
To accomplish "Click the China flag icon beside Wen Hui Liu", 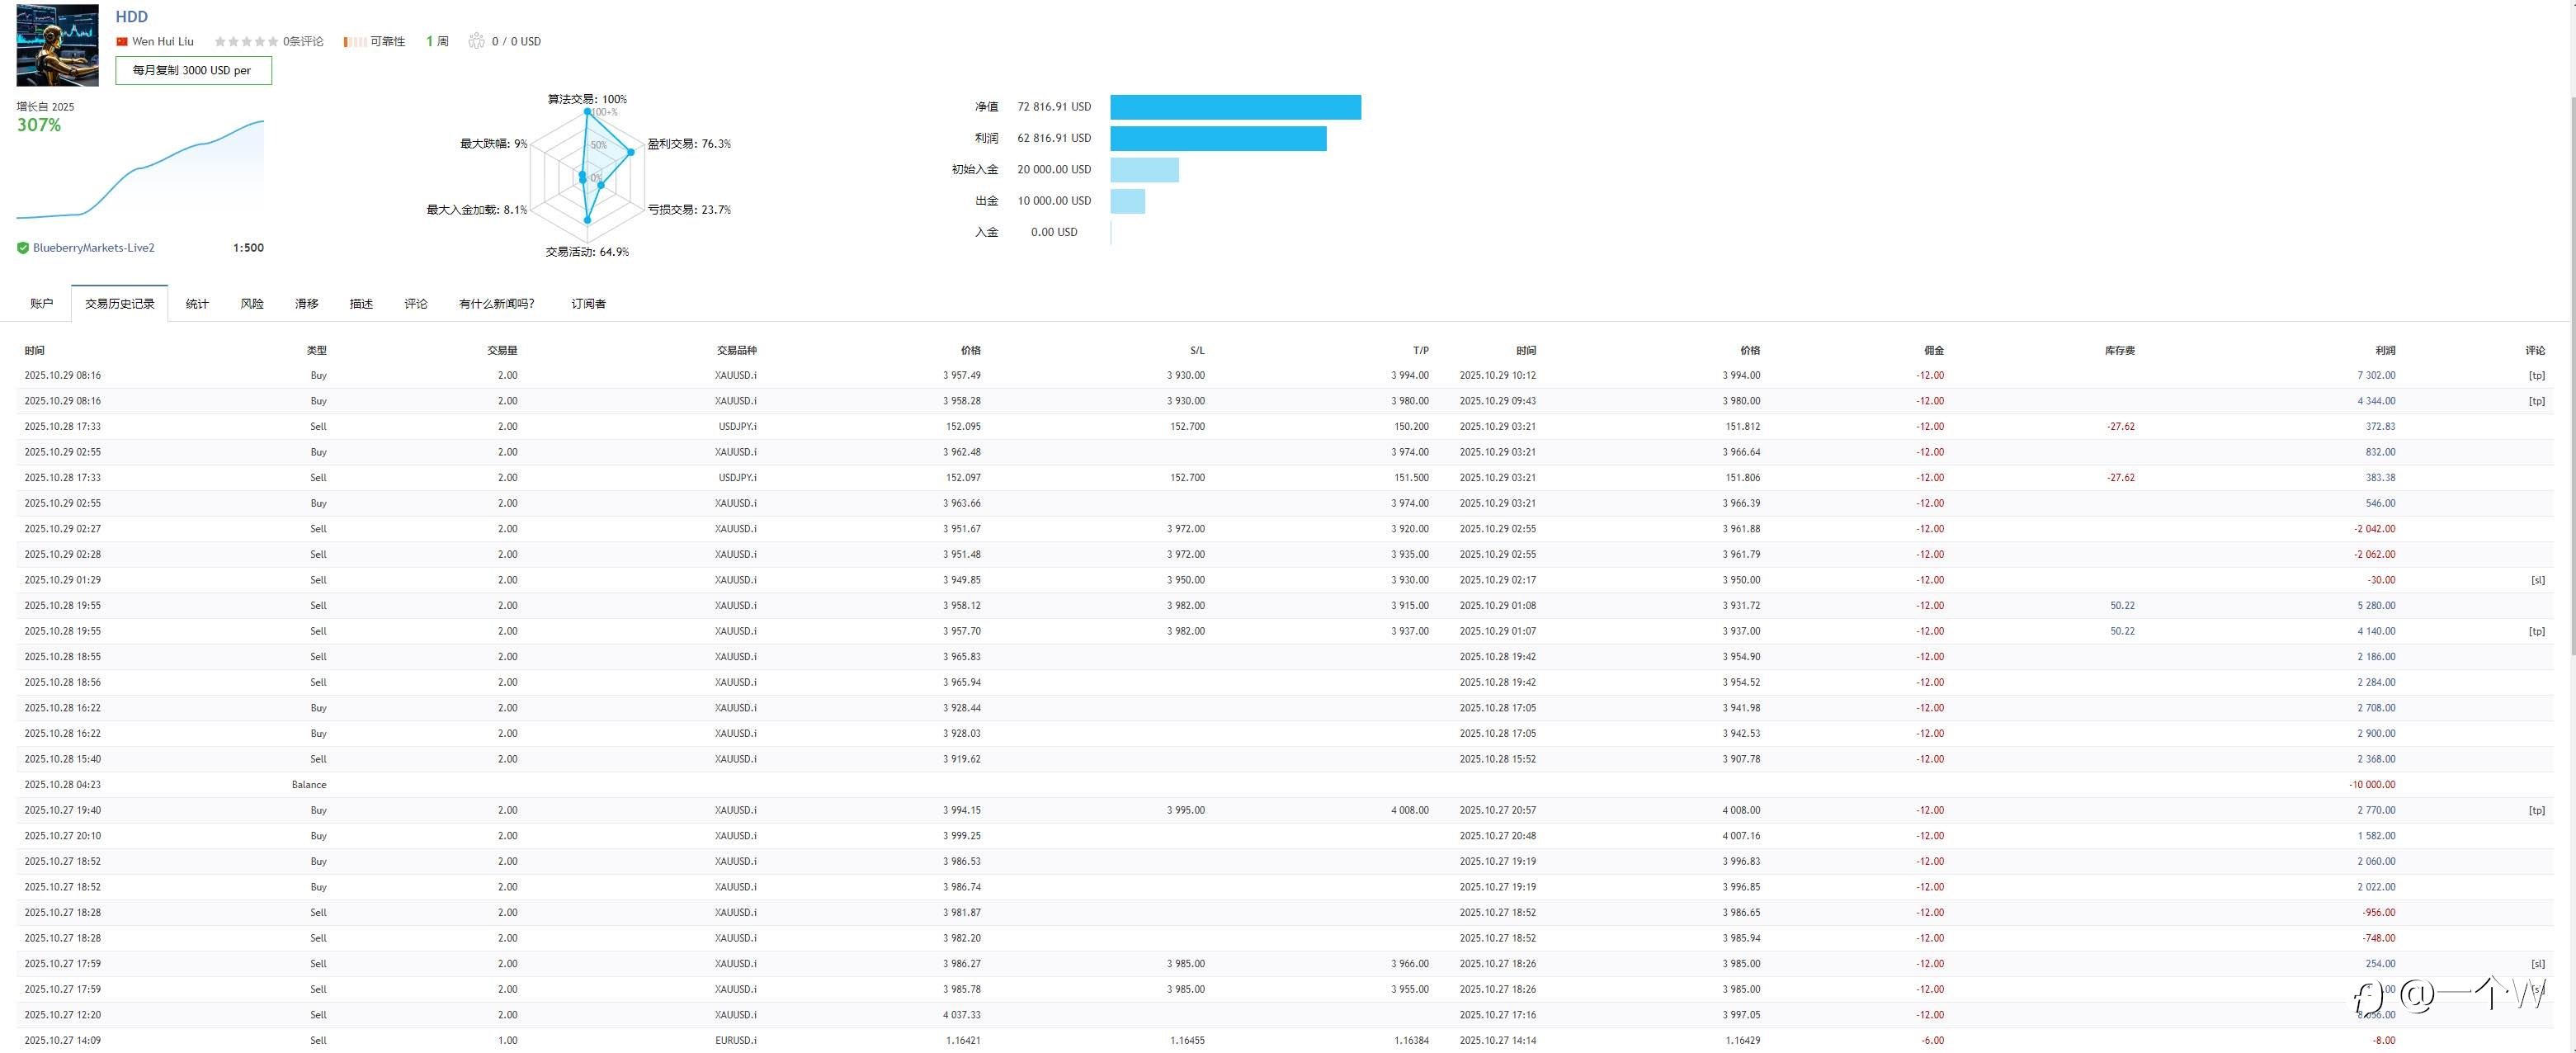I will (122, 42).
